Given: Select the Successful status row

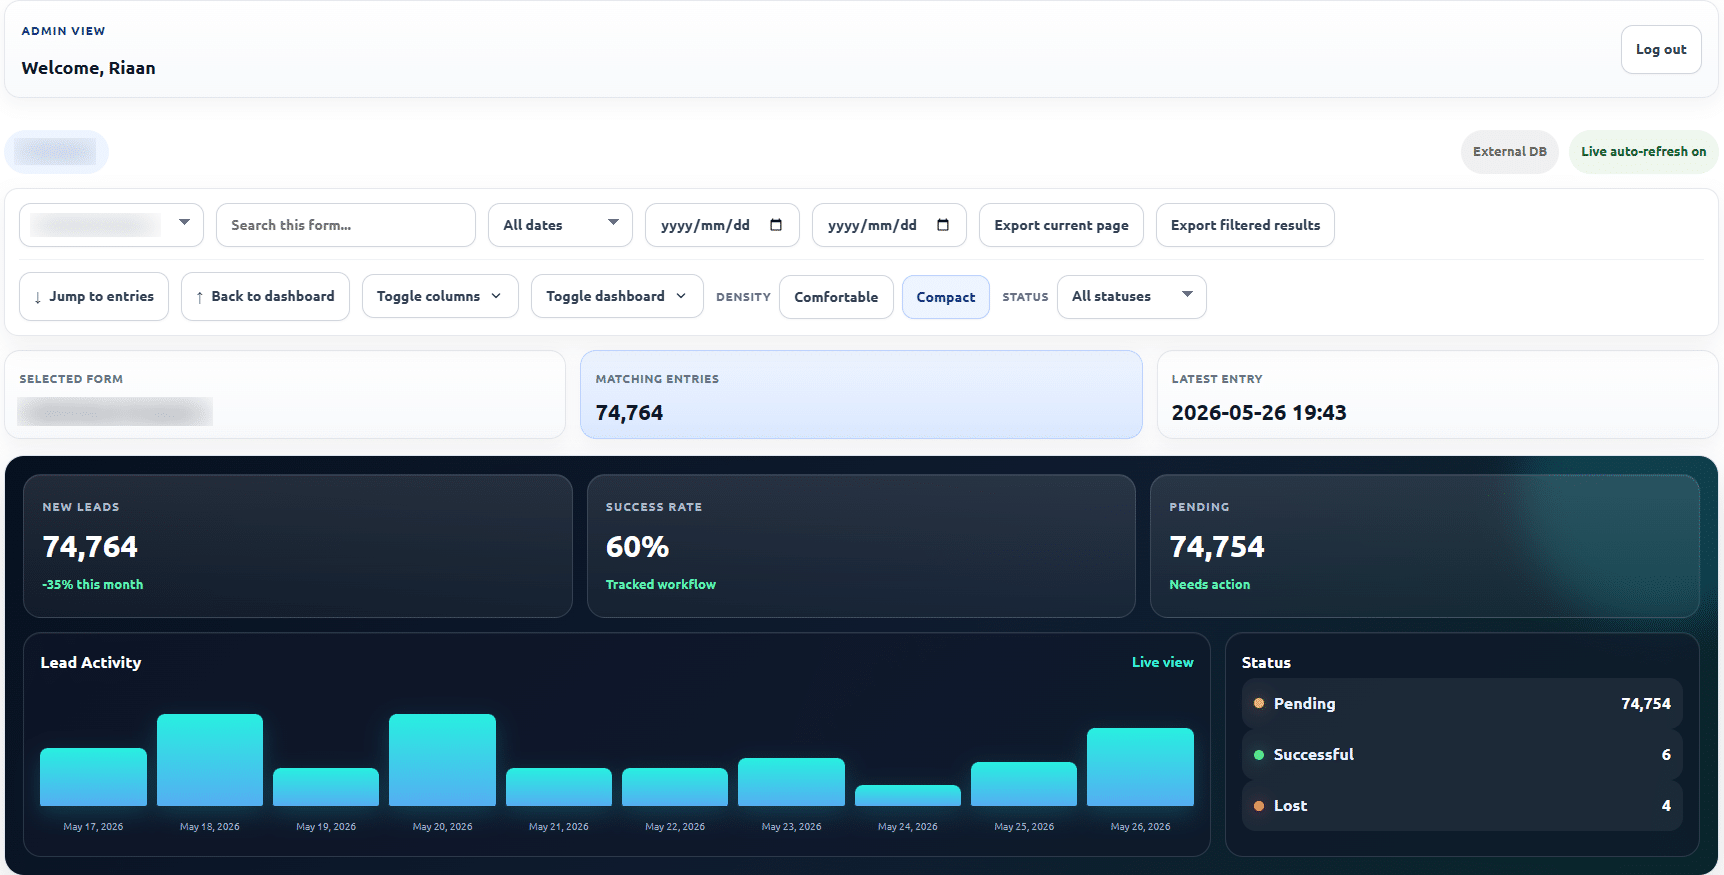Looking at the screenshot, I should click(1462, 755).
